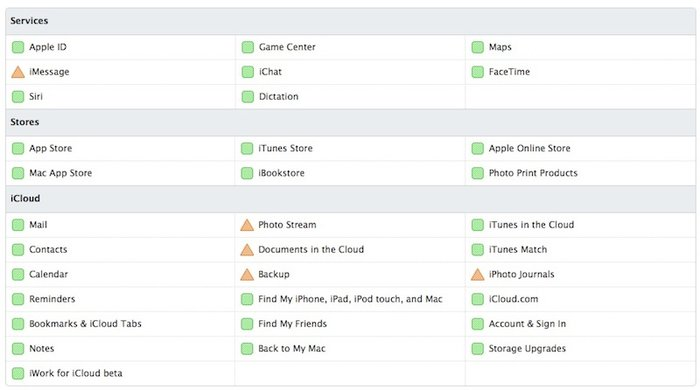Screen dimensions: 700x390
Task: Click the Stores section header
Action: click(350, 122)
